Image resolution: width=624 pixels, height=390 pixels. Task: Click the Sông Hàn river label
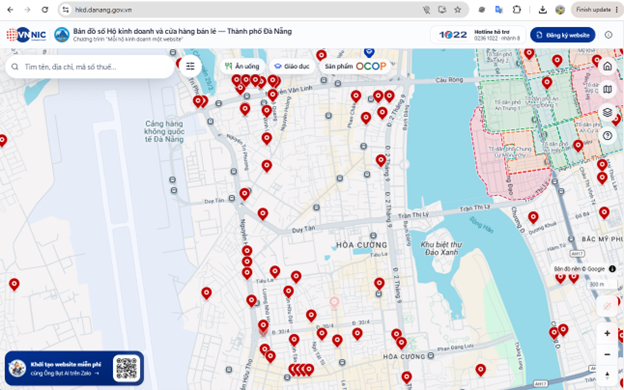[x=481, y=225]
